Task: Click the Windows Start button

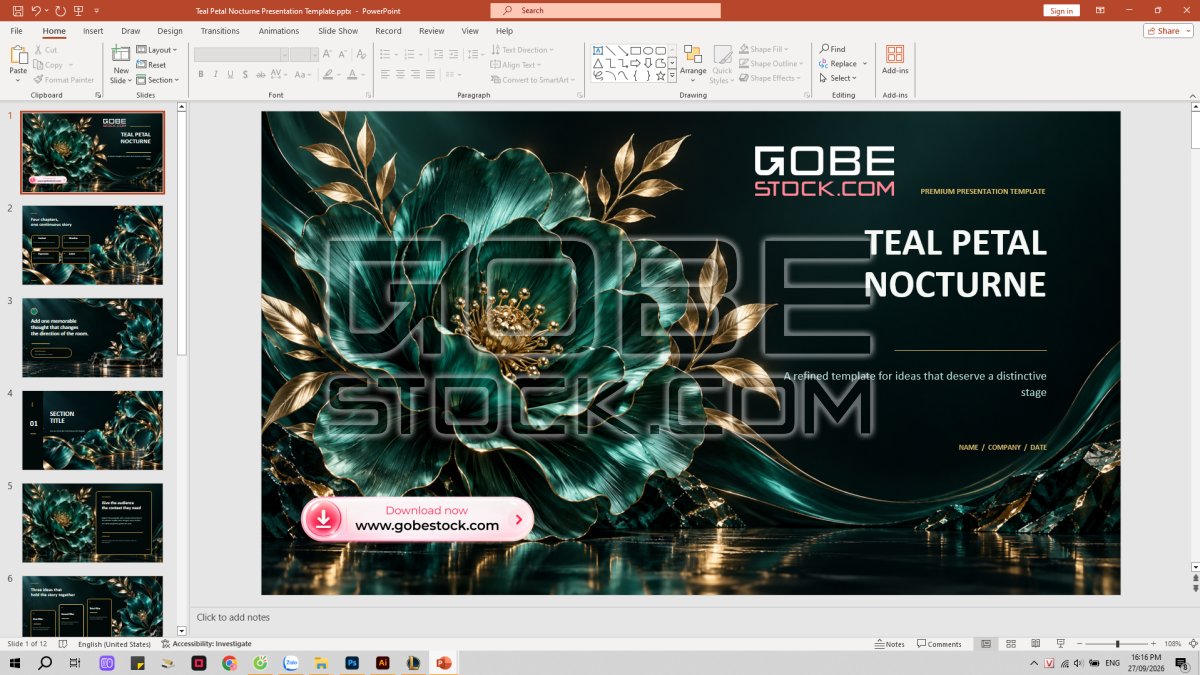Action: [x=15, y=663]
